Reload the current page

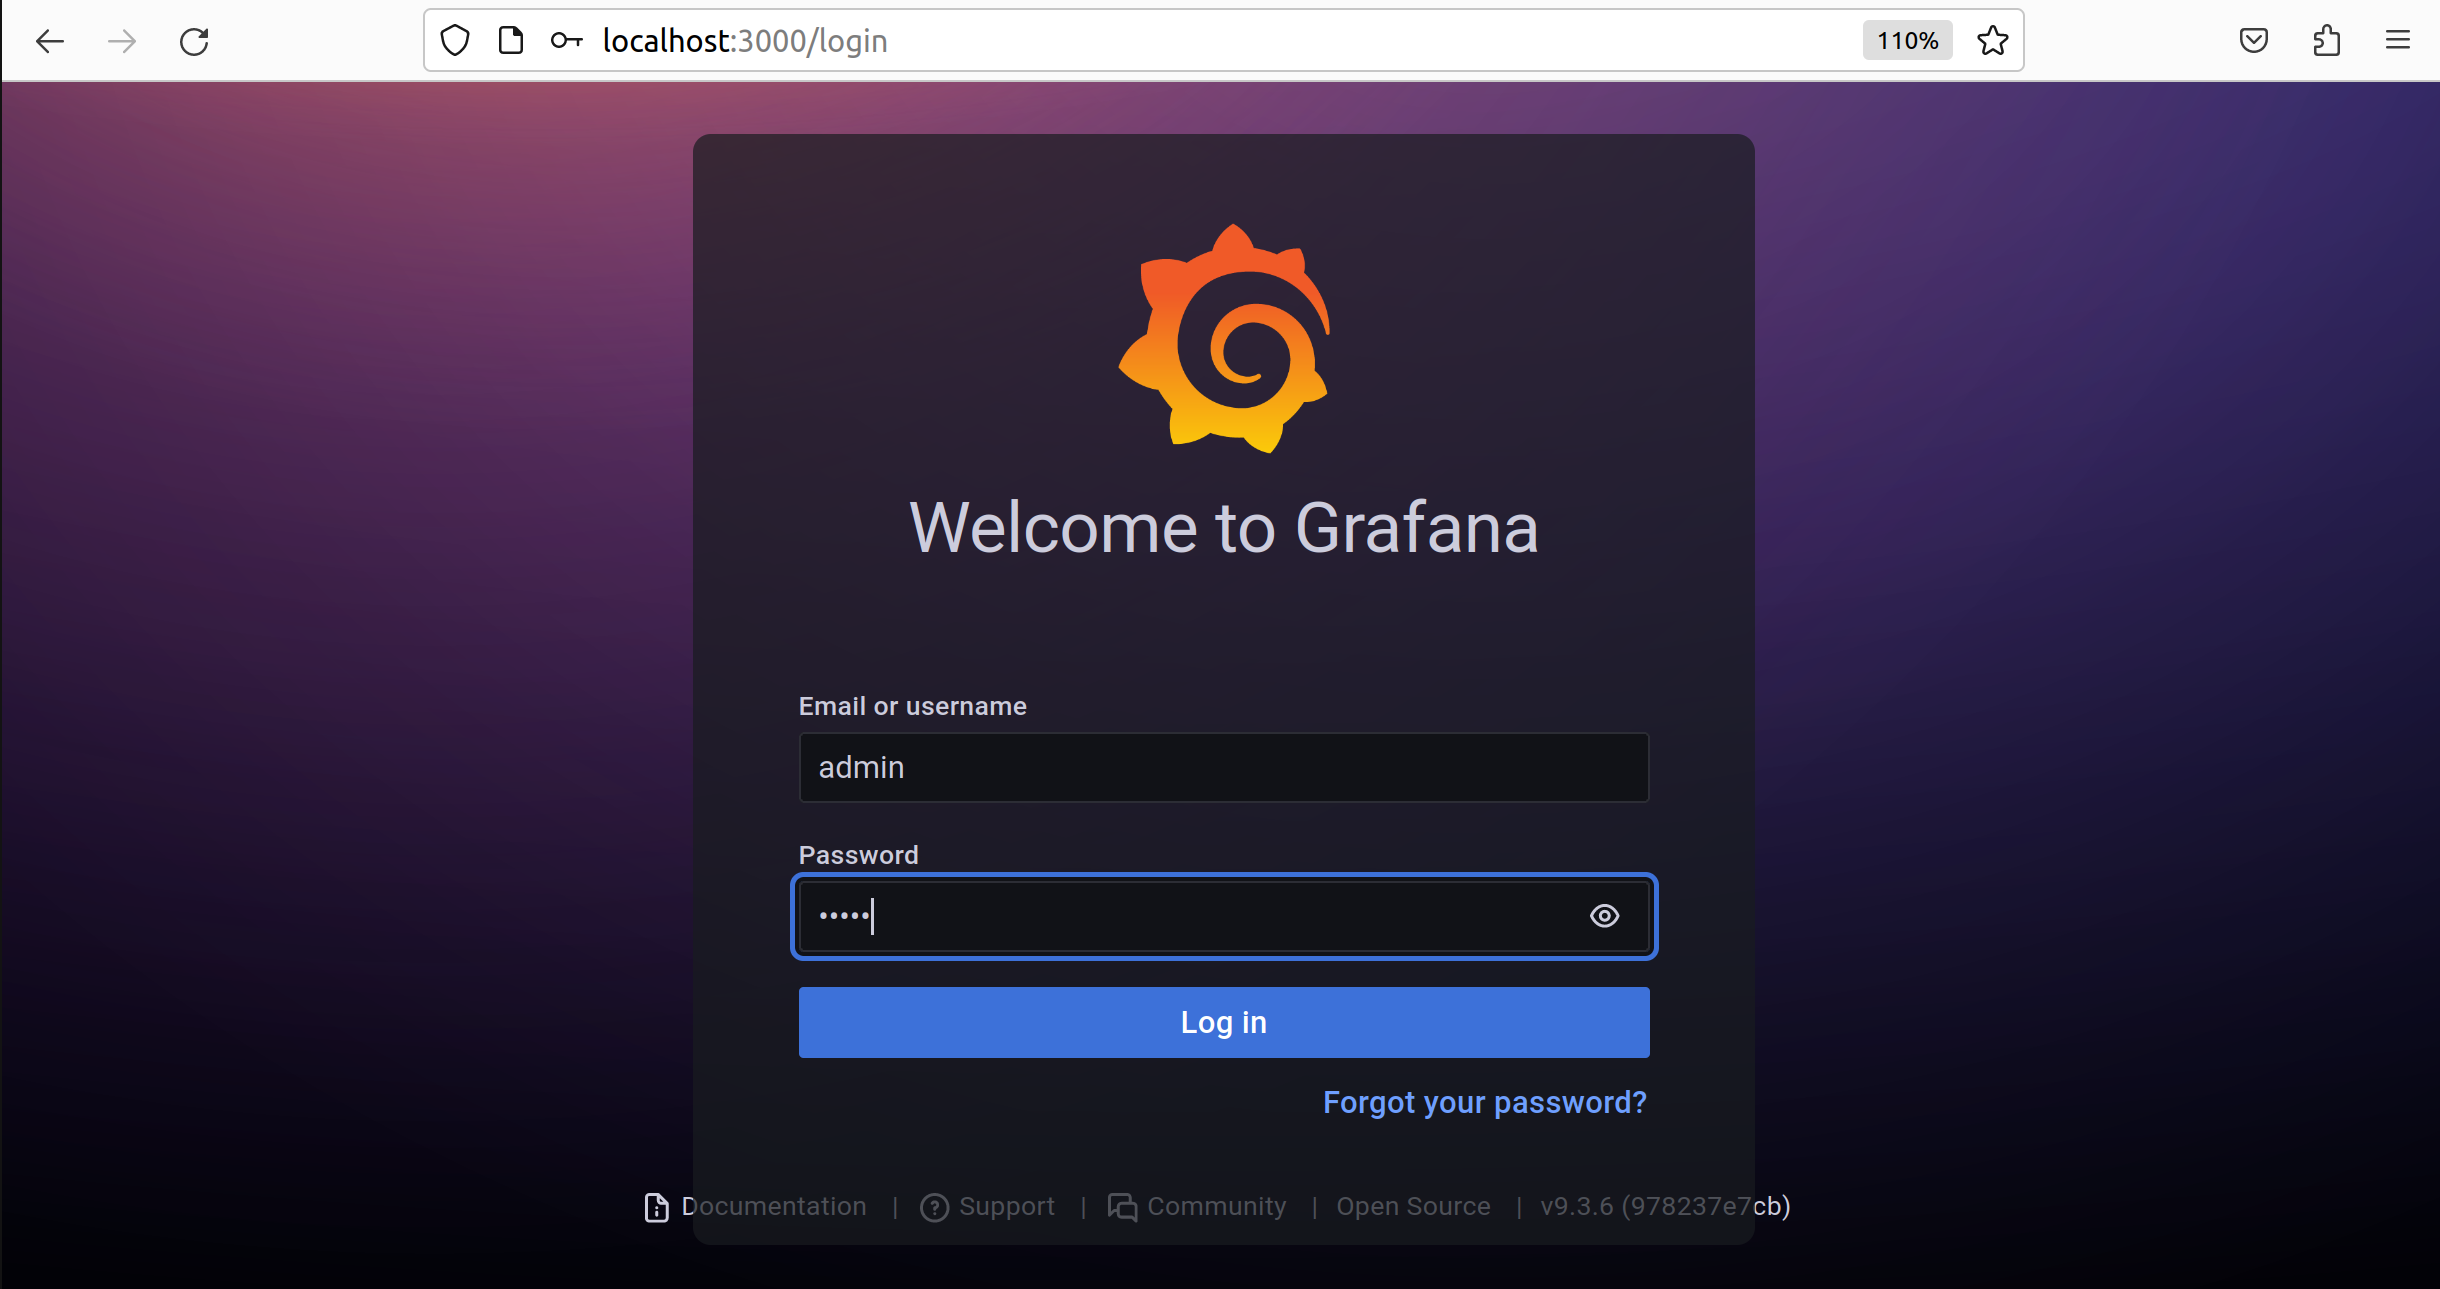click(x=194, y=41)
